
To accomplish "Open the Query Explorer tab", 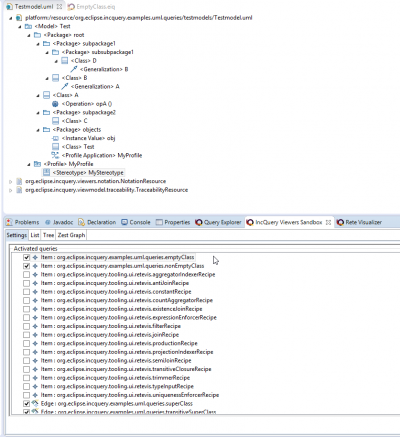I will pos(218,222).
